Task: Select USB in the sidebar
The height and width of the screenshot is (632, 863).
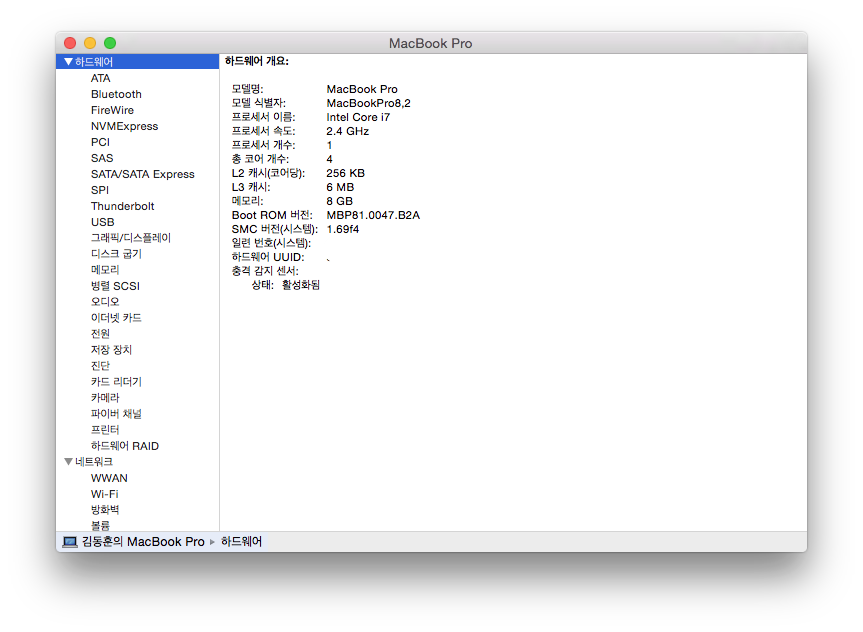Action: (x=102, y=222)
